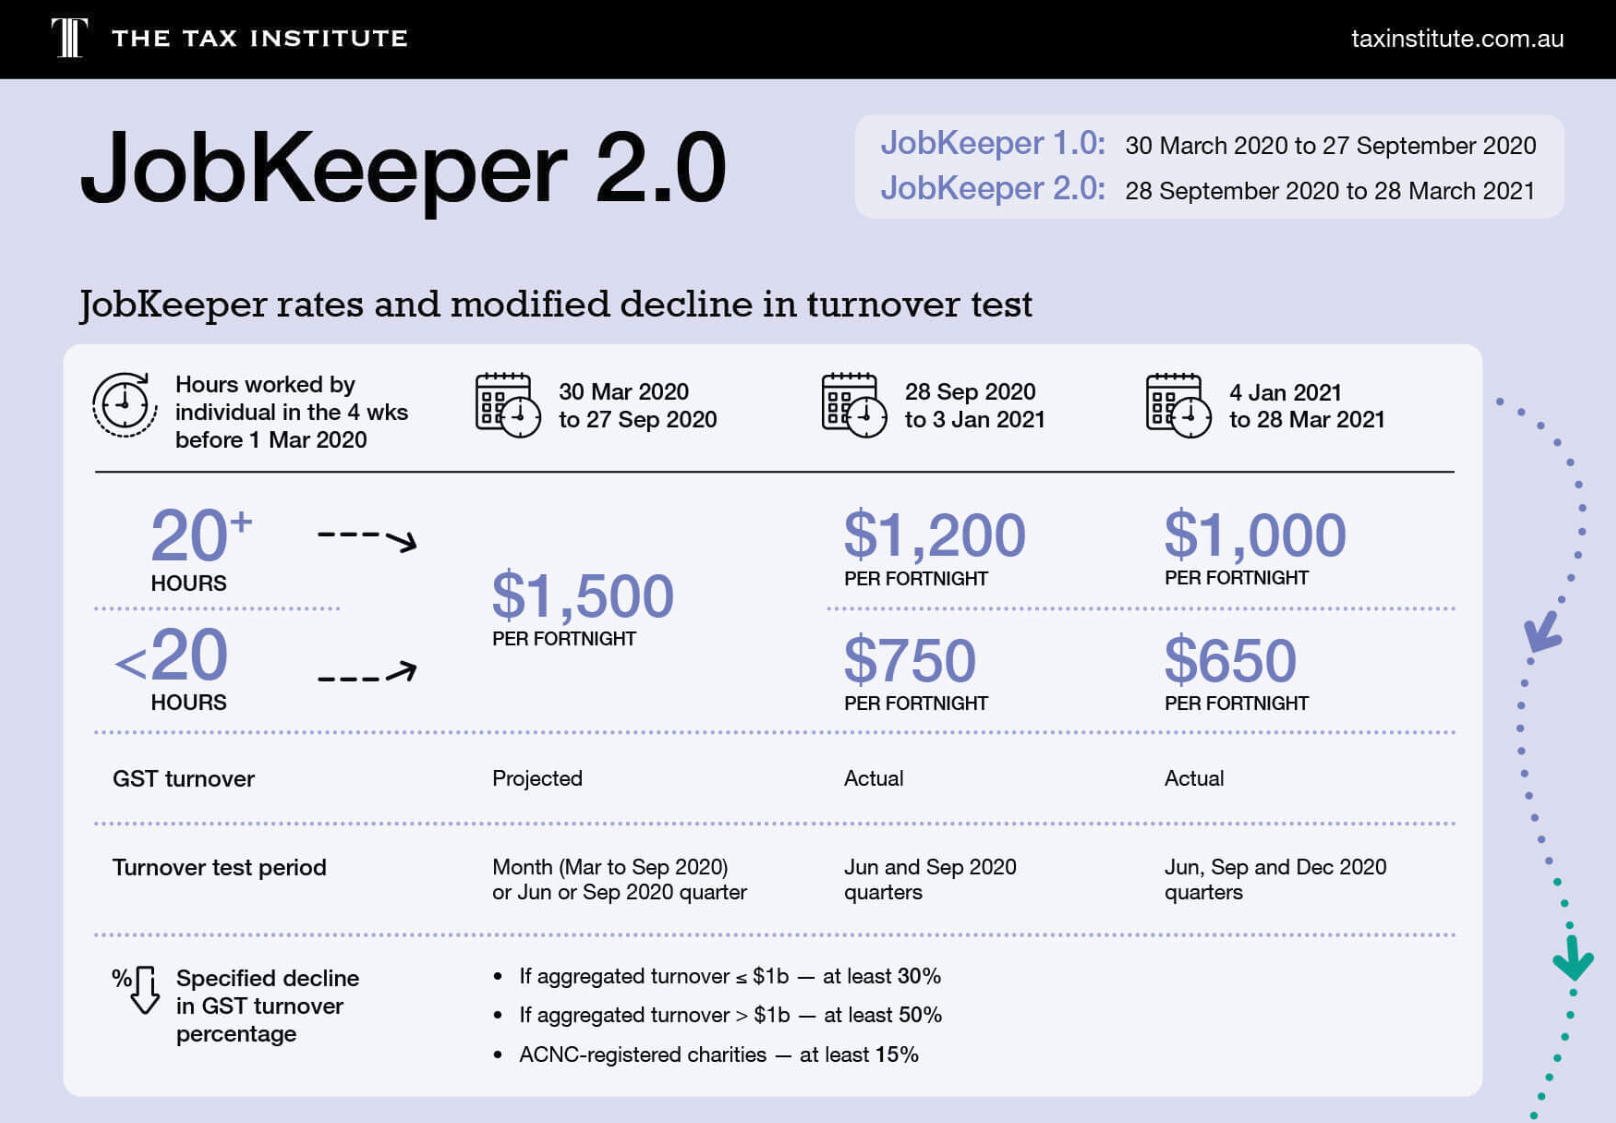Click "JobKeeper rates and modified decline" heading
Screen dimensions: 1616x1123
click(556, 304)
